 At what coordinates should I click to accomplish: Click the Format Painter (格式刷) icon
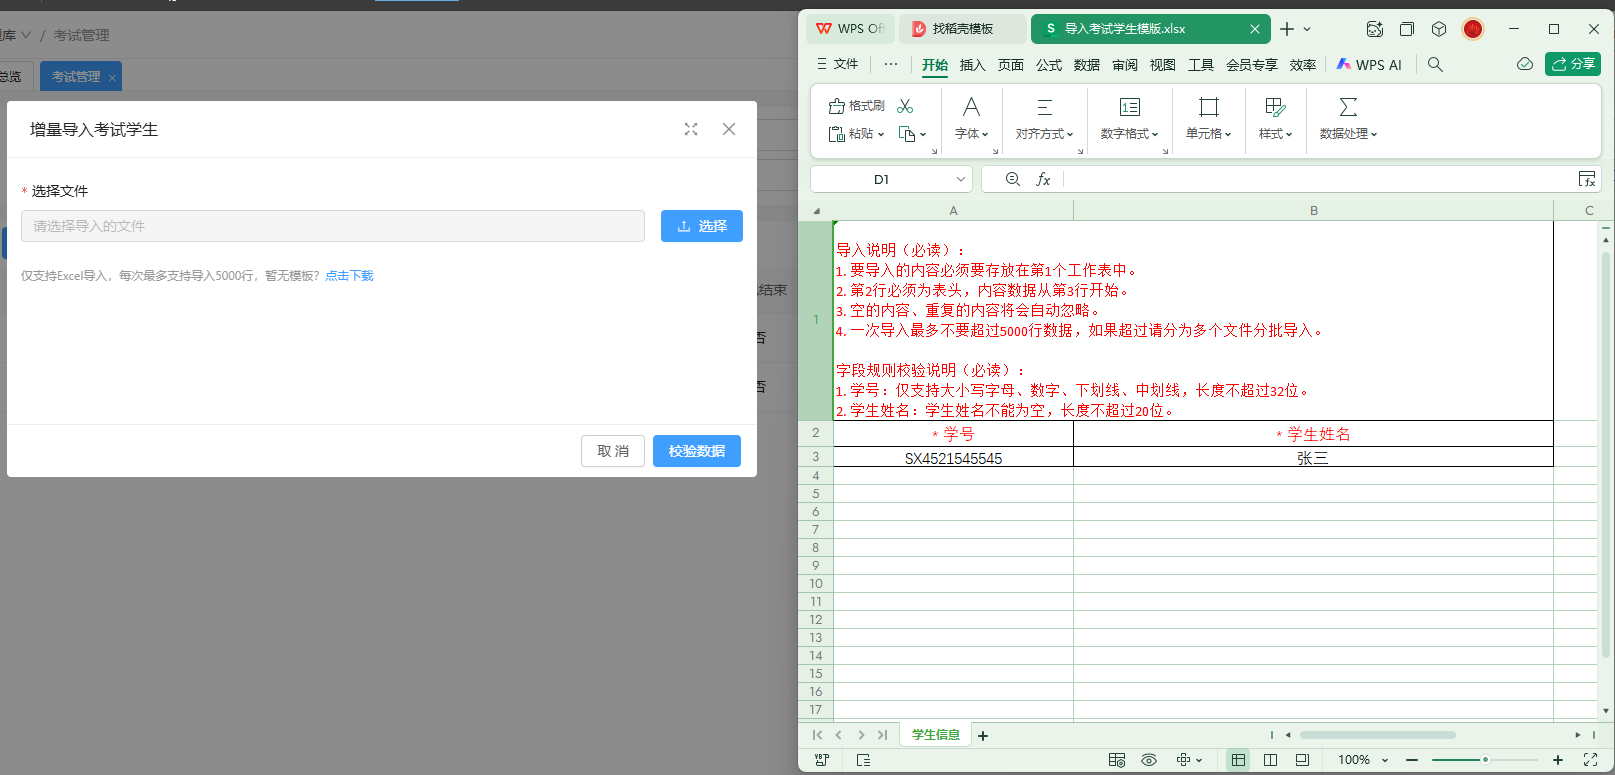(857, 106)
